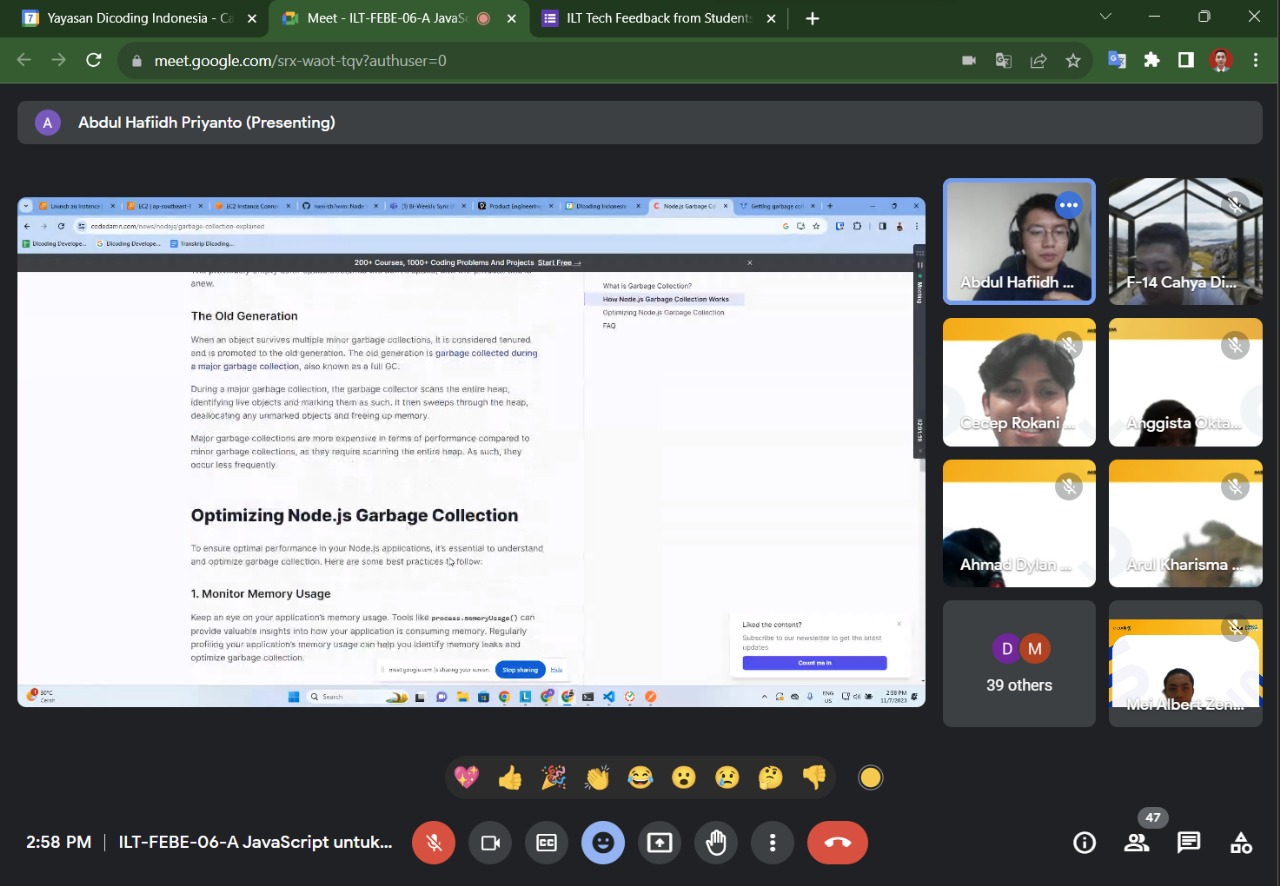This screenshot has width=1280, height=886.
Task: Click the Present now screen share icon
Action: click(659, 843)
